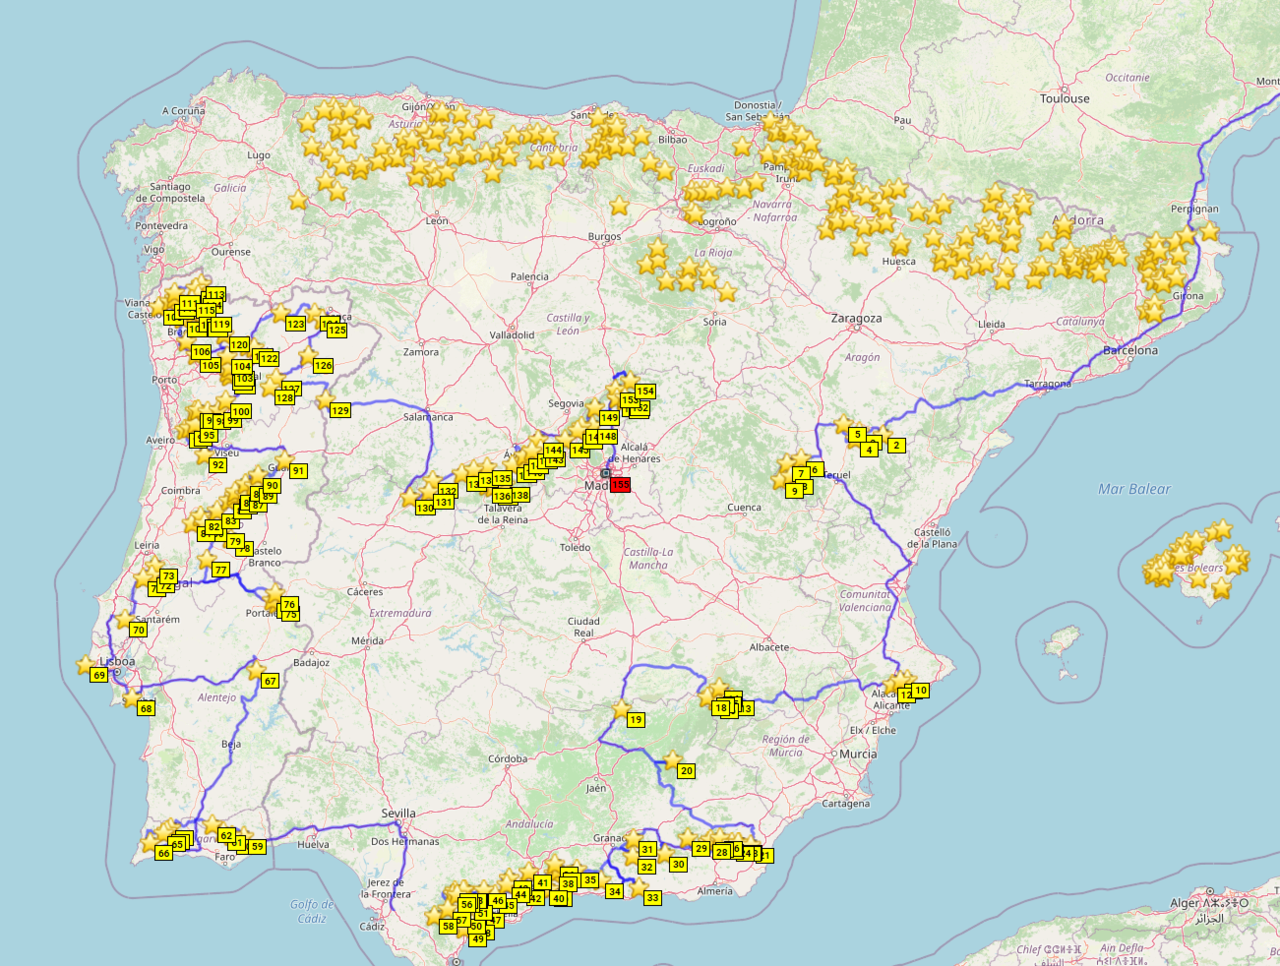Select the star beside waypoint 69 near Lisboa
The width and height of the screenshot is (1280, 966).
click(x=86, y=664)
